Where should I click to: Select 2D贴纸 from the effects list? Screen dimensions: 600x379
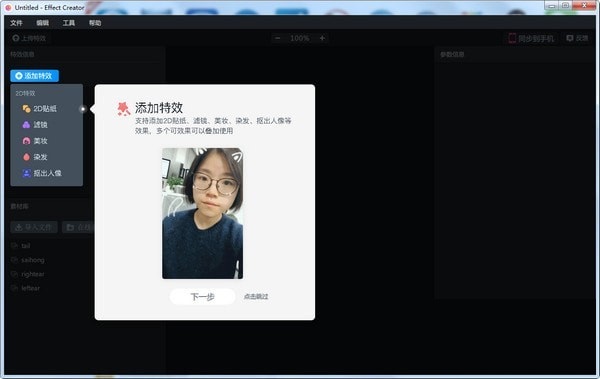[x=46, y=109]
